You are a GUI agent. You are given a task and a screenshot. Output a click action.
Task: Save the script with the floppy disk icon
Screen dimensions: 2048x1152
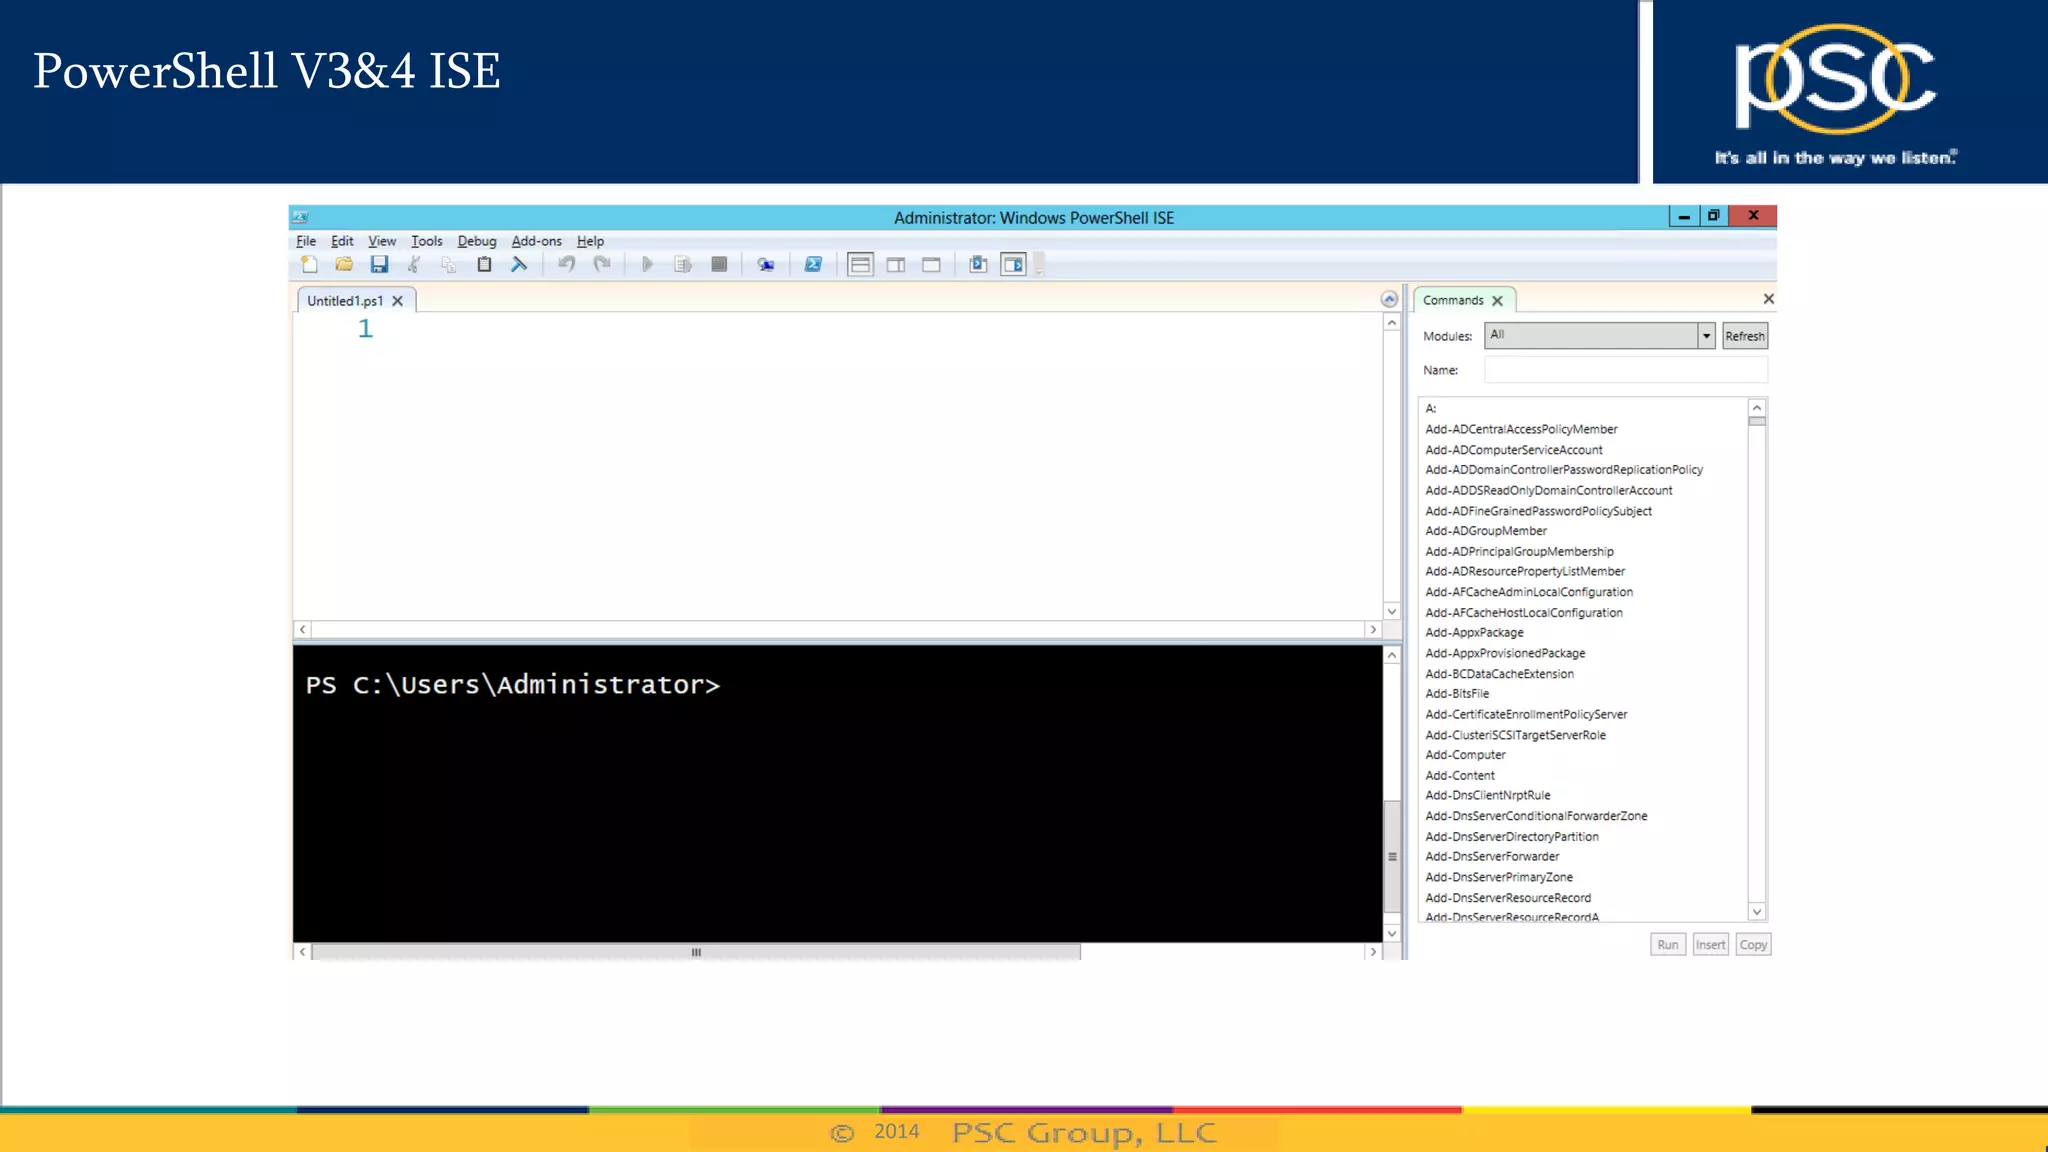pyautogui.click(x=379, y=265)
